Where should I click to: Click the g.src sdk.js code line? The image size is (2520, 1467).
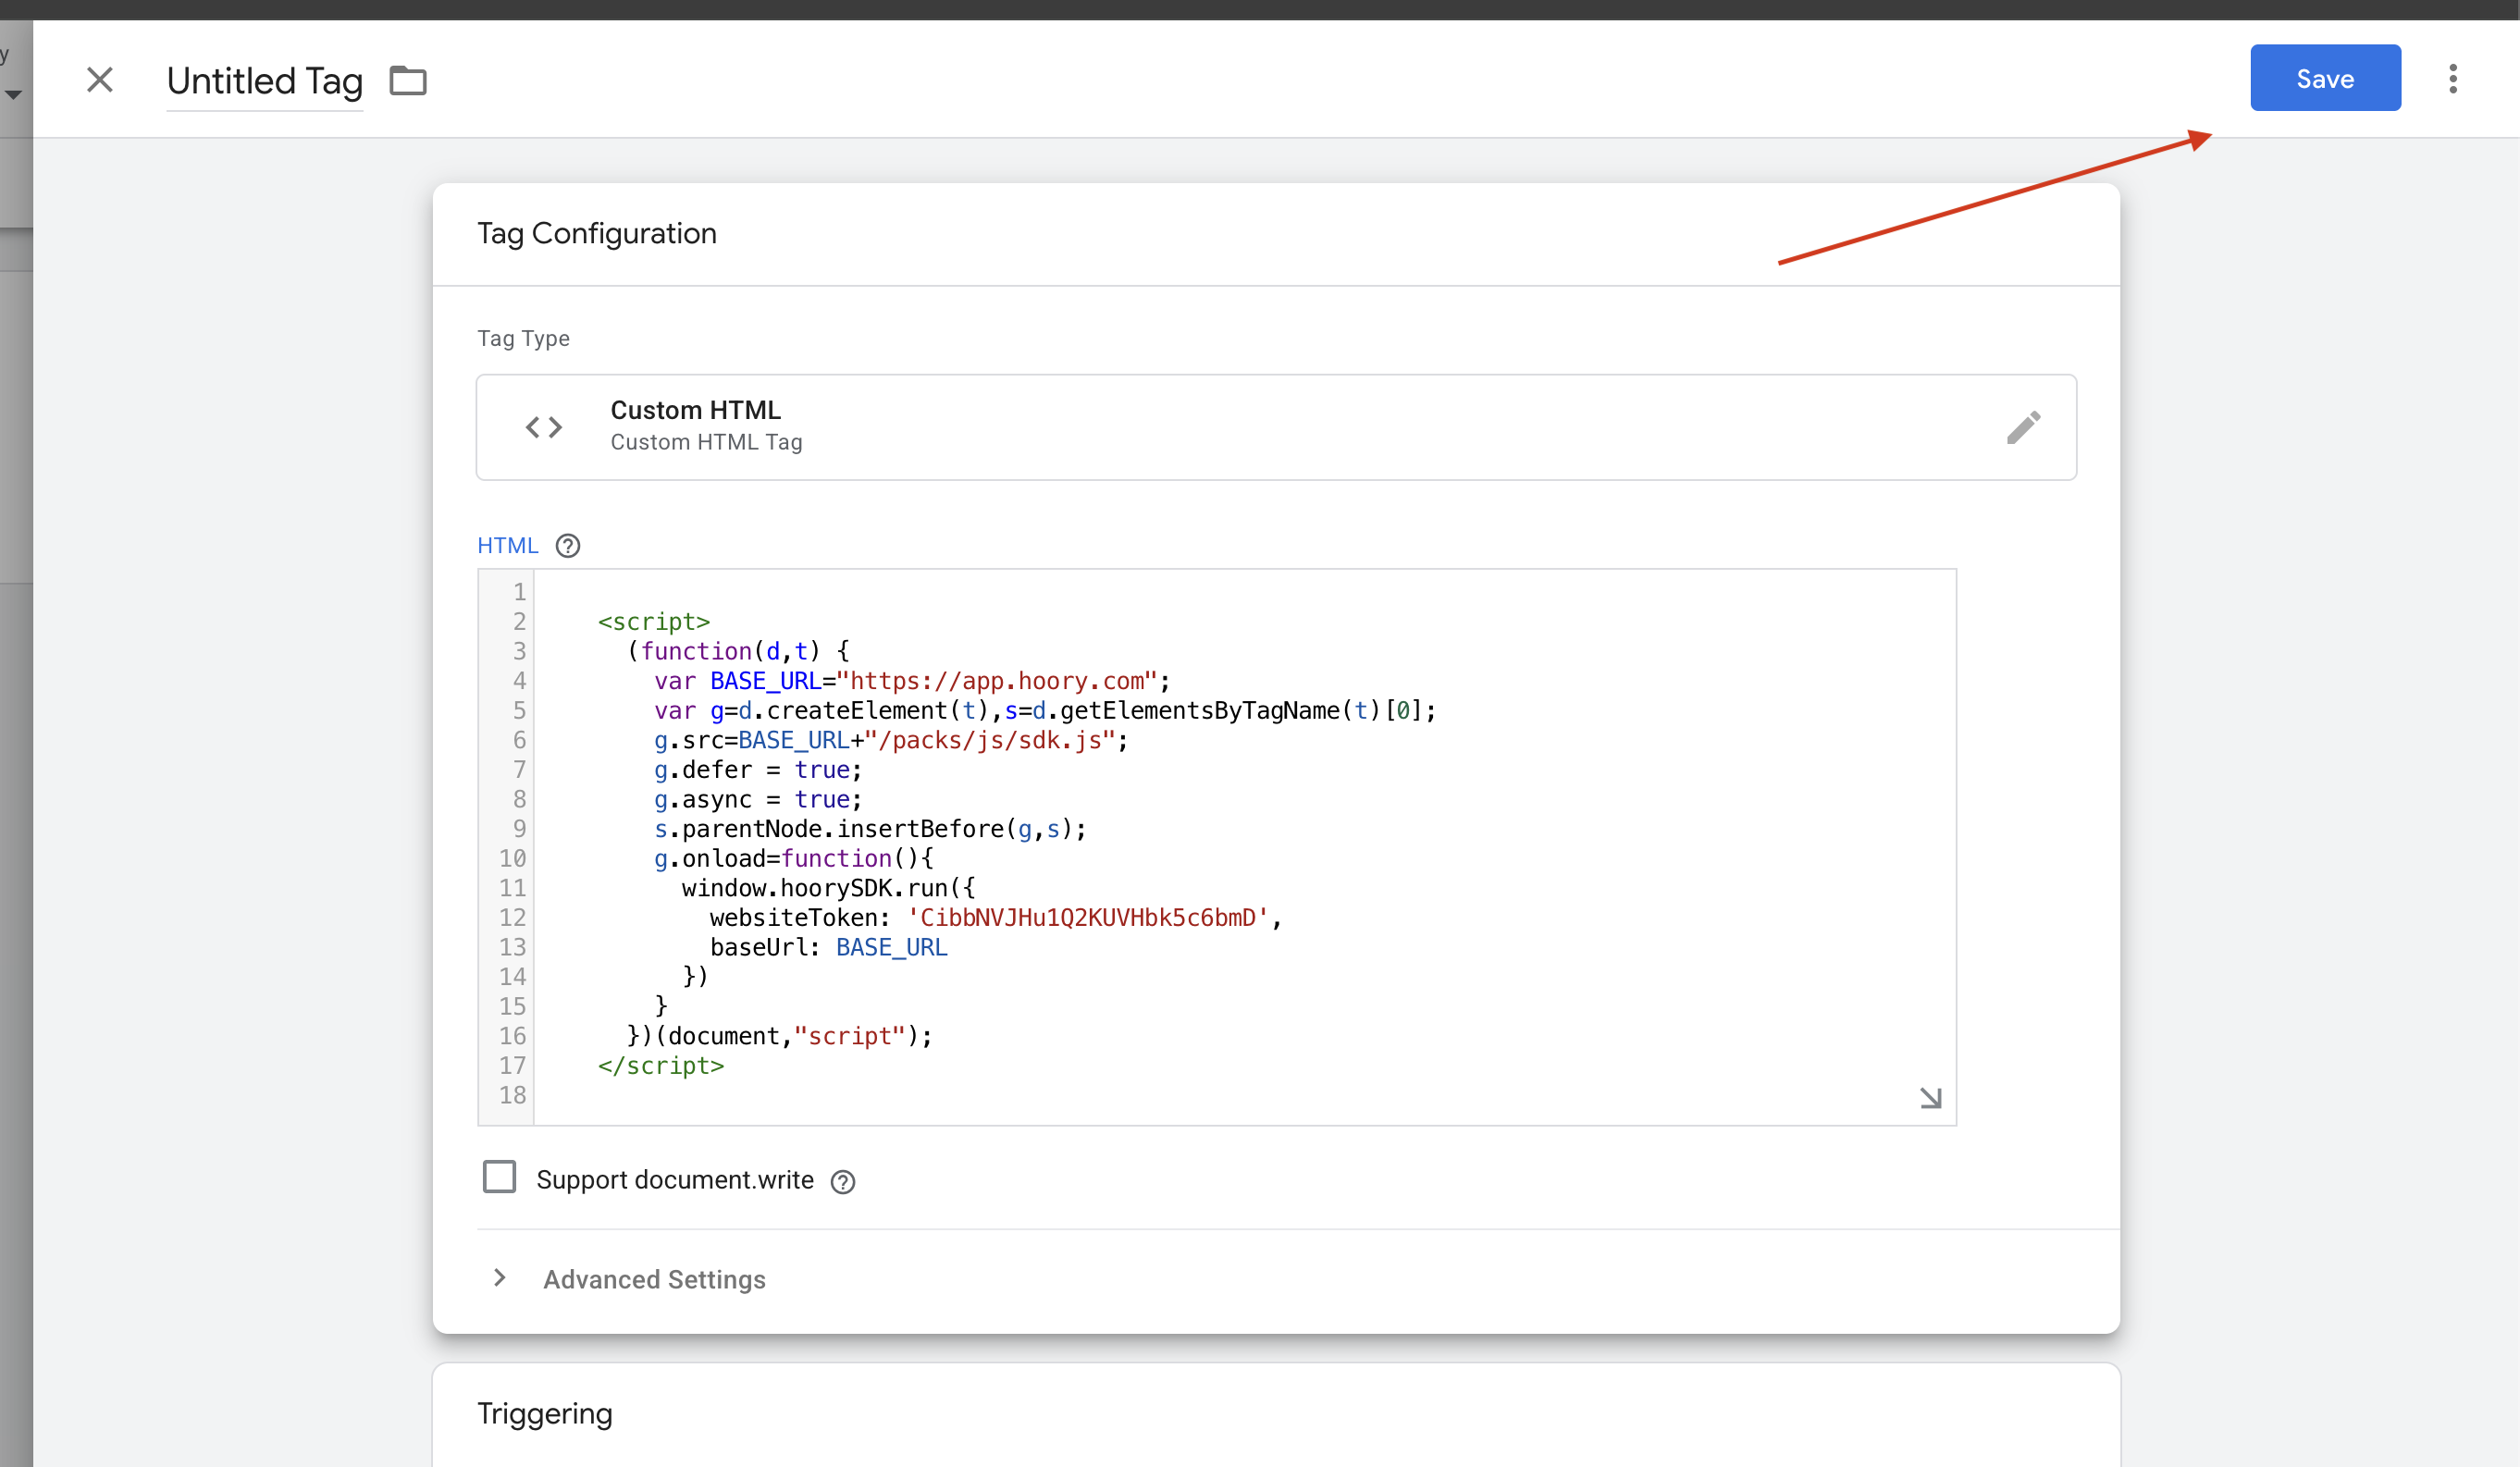pyautogui.click(x=891, y=741)
